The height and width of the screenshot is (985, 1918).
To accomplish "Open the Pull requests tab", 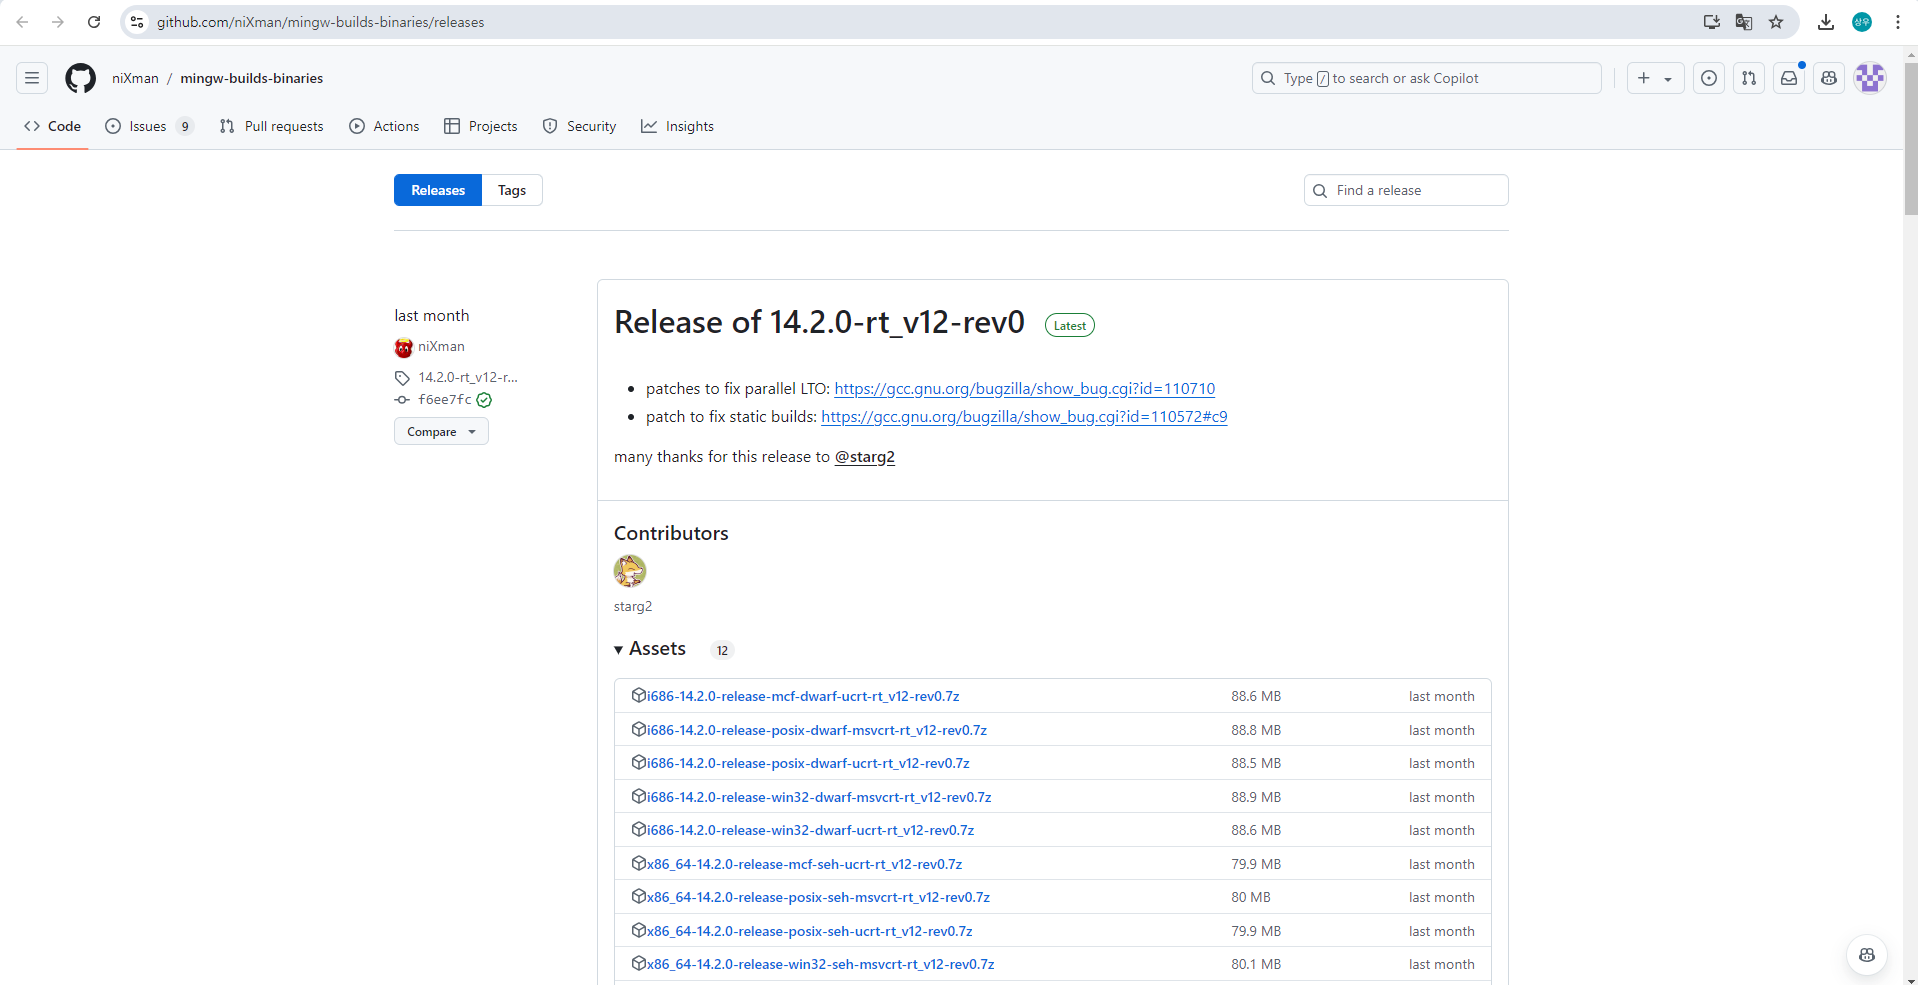I will click(x=271, y=126).
